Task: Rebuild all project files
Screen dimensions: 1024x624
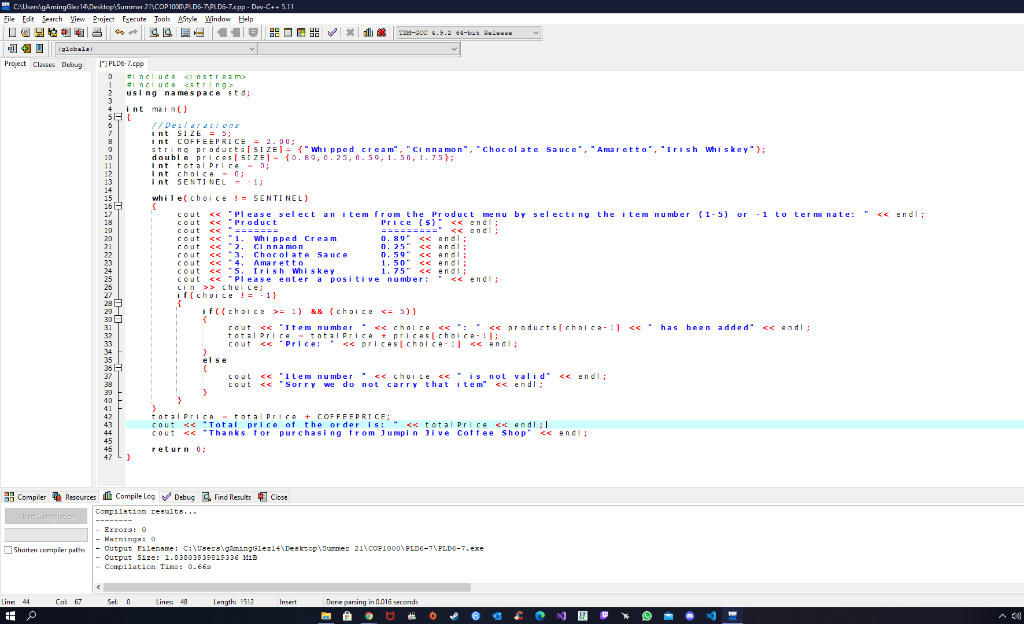Action: pos(314,31)
